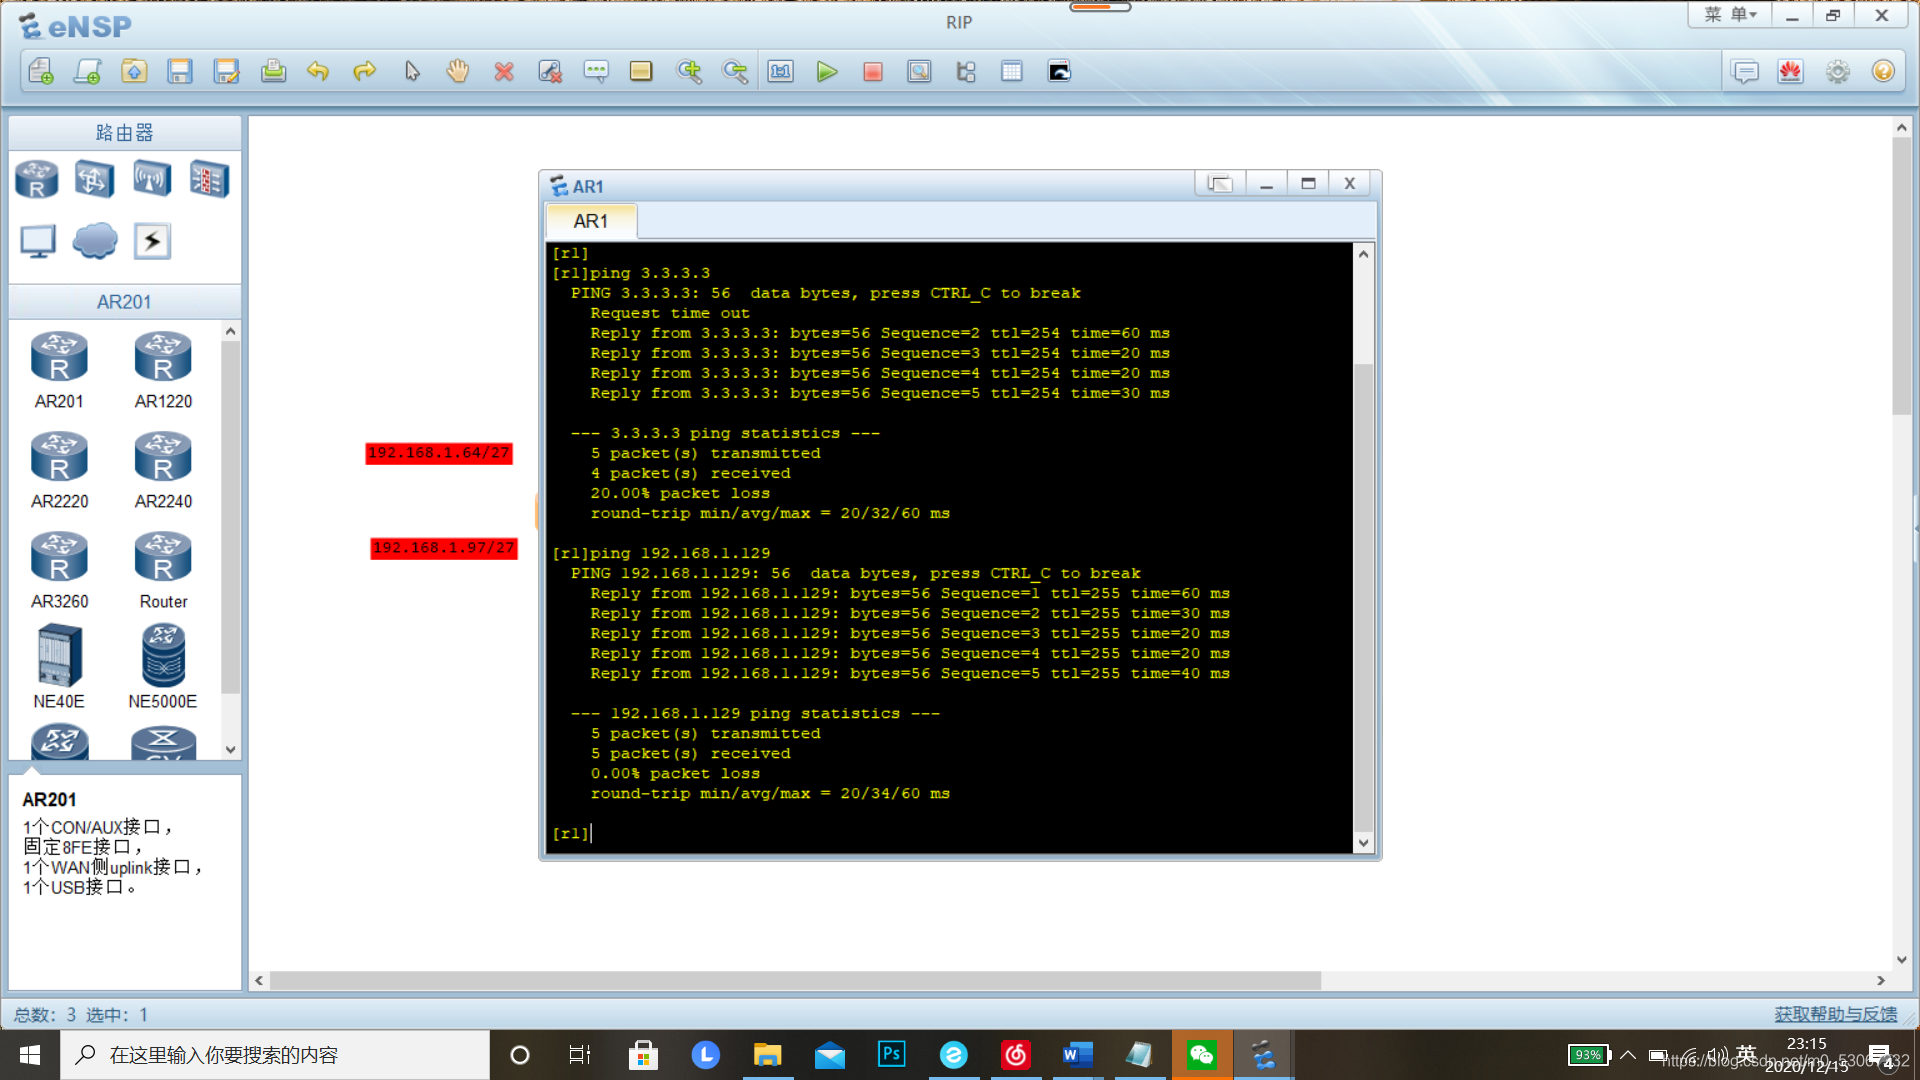Screen dimensions: 1920x1080
Task: Expand the AR201 router category
Action: pos(124,301)
